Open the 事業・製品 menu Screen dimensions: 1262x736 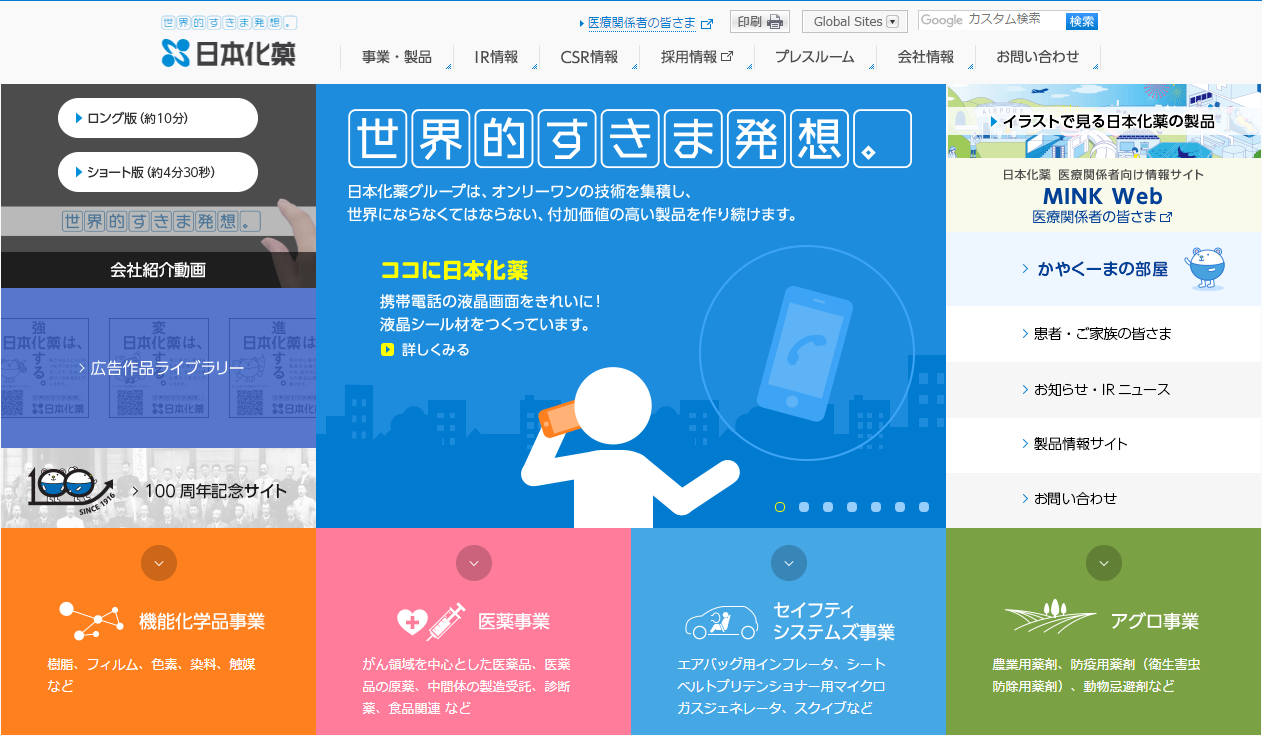point(397,57)
